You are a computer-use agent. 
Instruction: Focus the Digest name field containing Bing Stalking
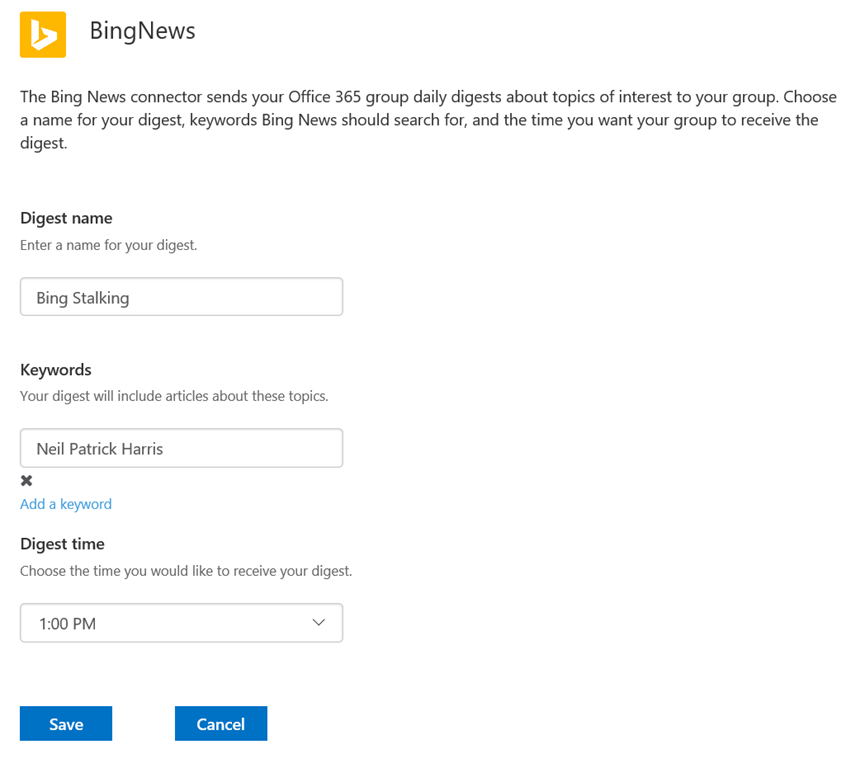(x=181, y=297)
